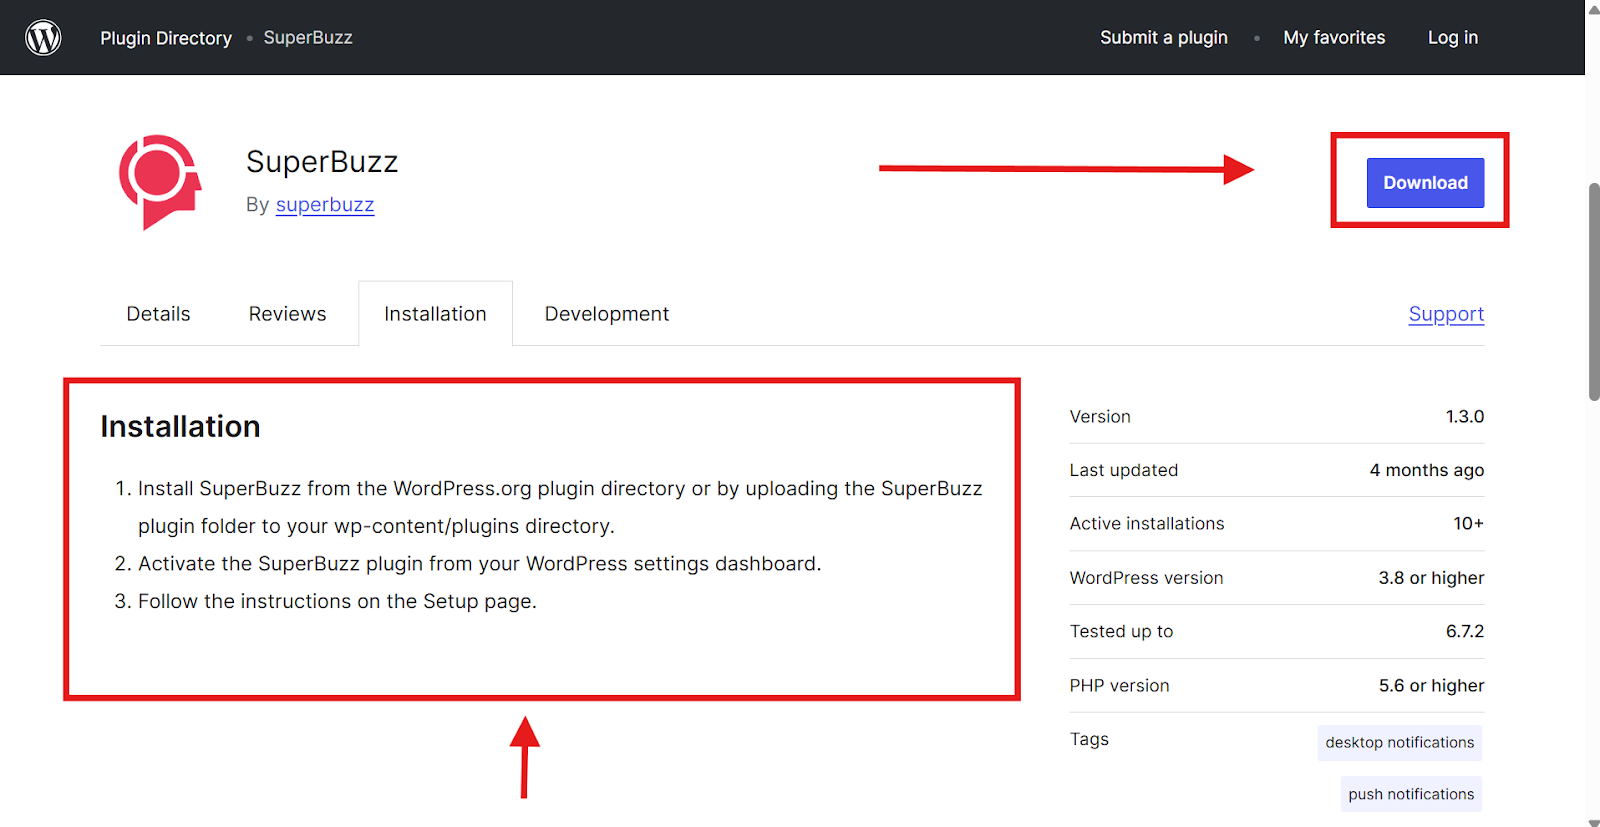Click version value 1.3.0
1600x827 pixels.
1465,417
